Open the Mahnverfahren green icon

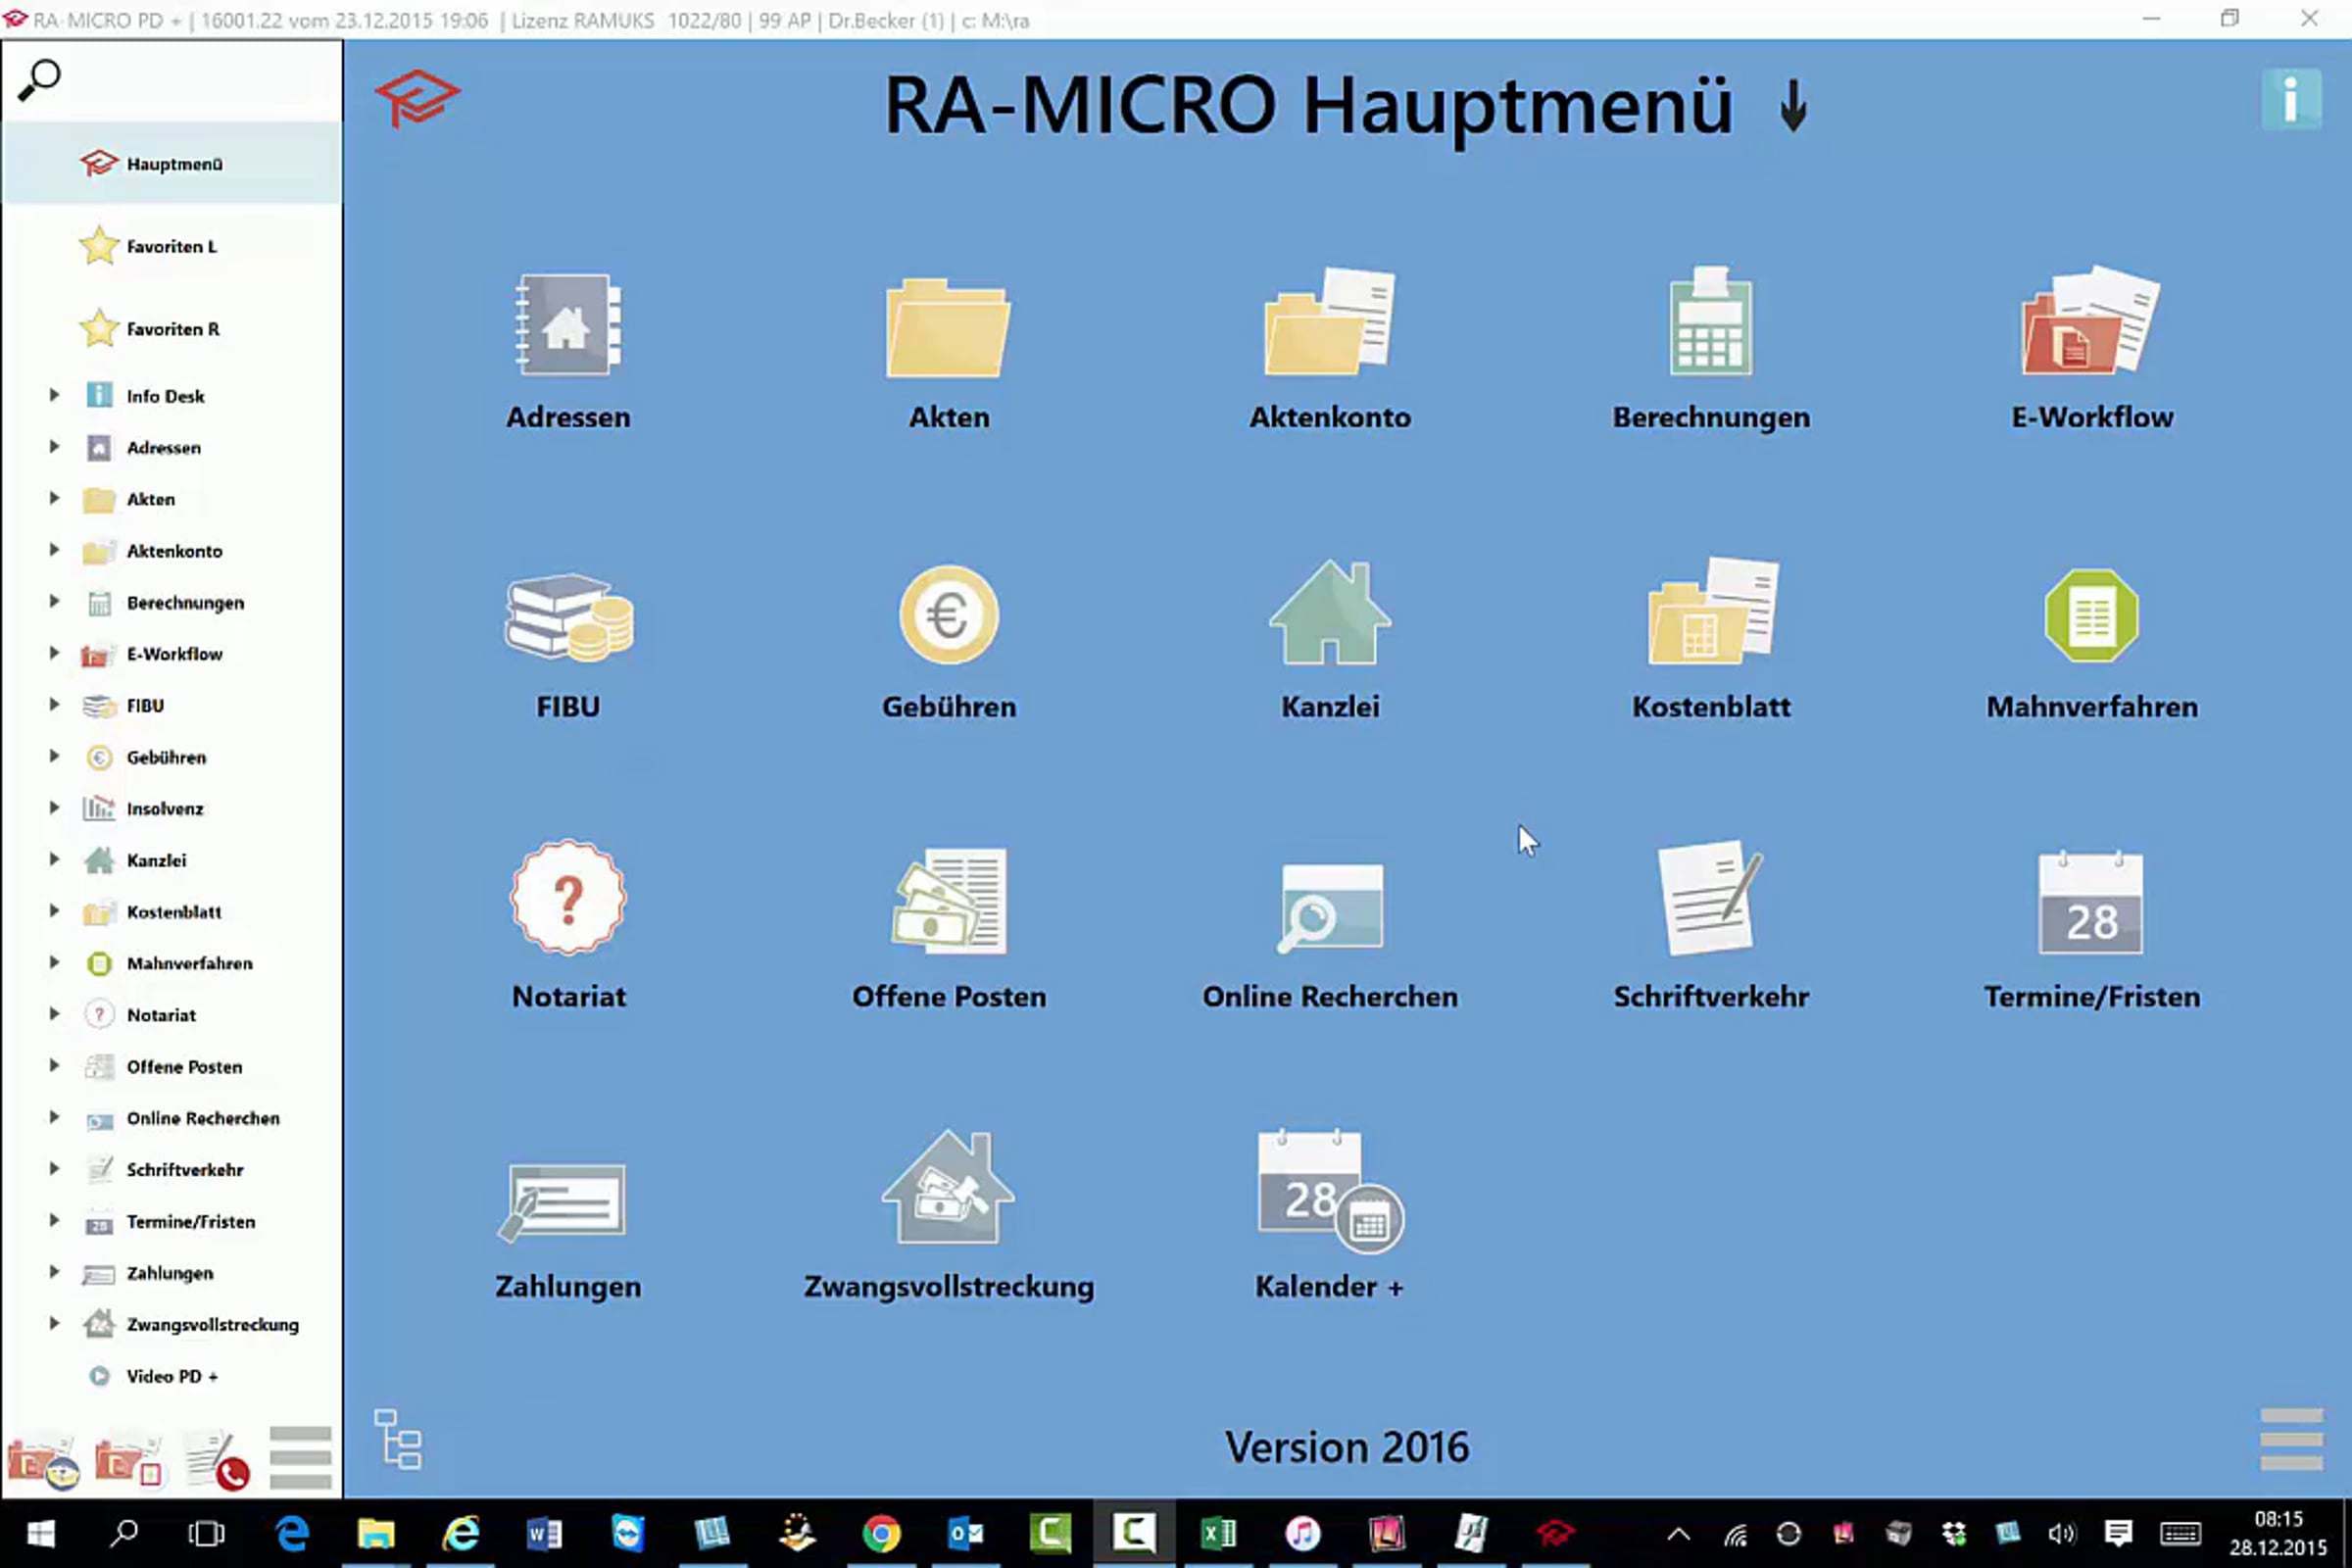(2091, 615)
